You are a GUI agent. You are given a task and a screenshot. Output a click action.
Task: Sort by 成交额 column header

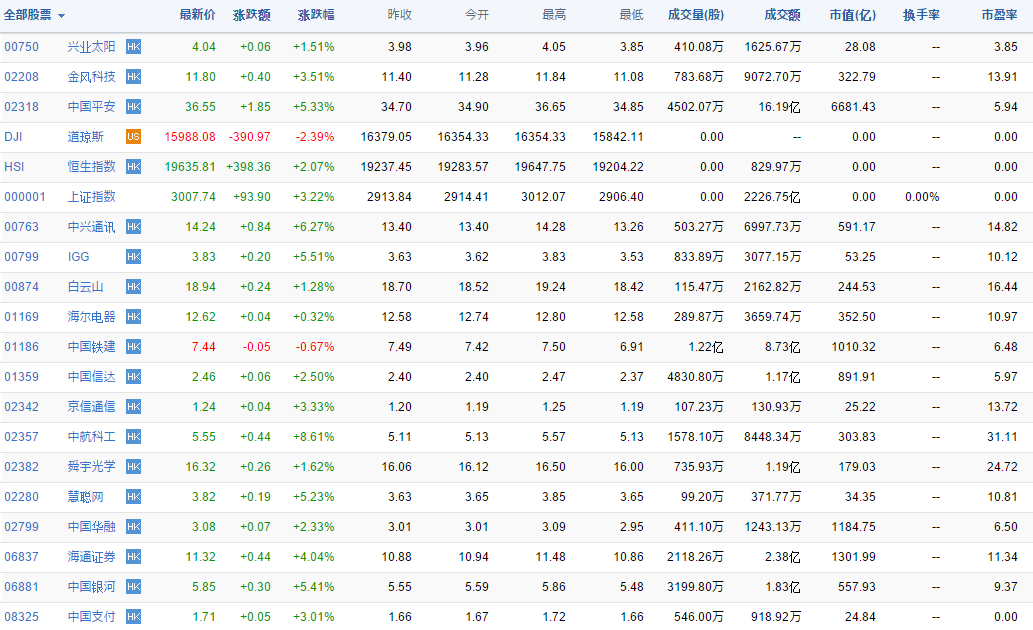783,14
